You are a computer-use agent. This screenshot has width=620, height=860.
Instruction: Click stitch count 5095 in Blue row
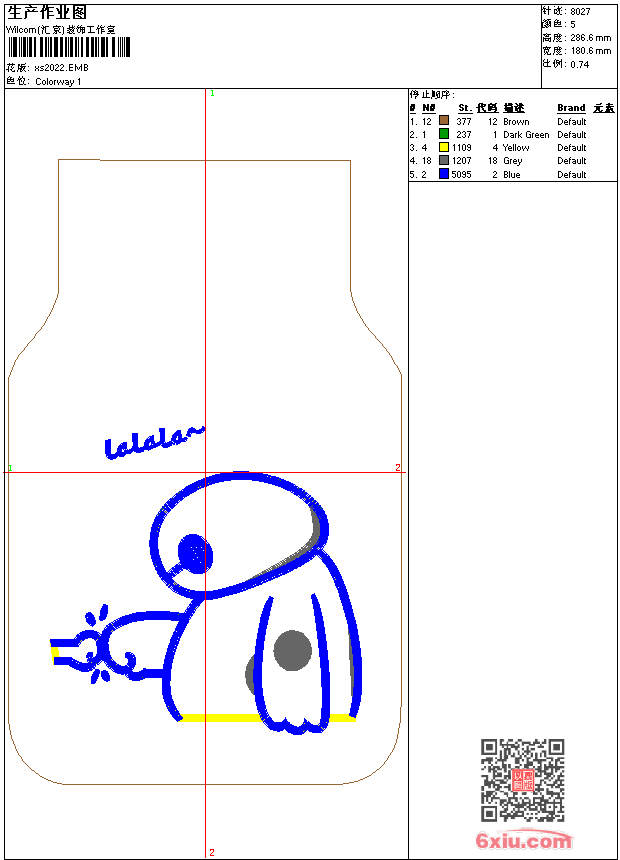pyautogui.click(x=461, y=175)
